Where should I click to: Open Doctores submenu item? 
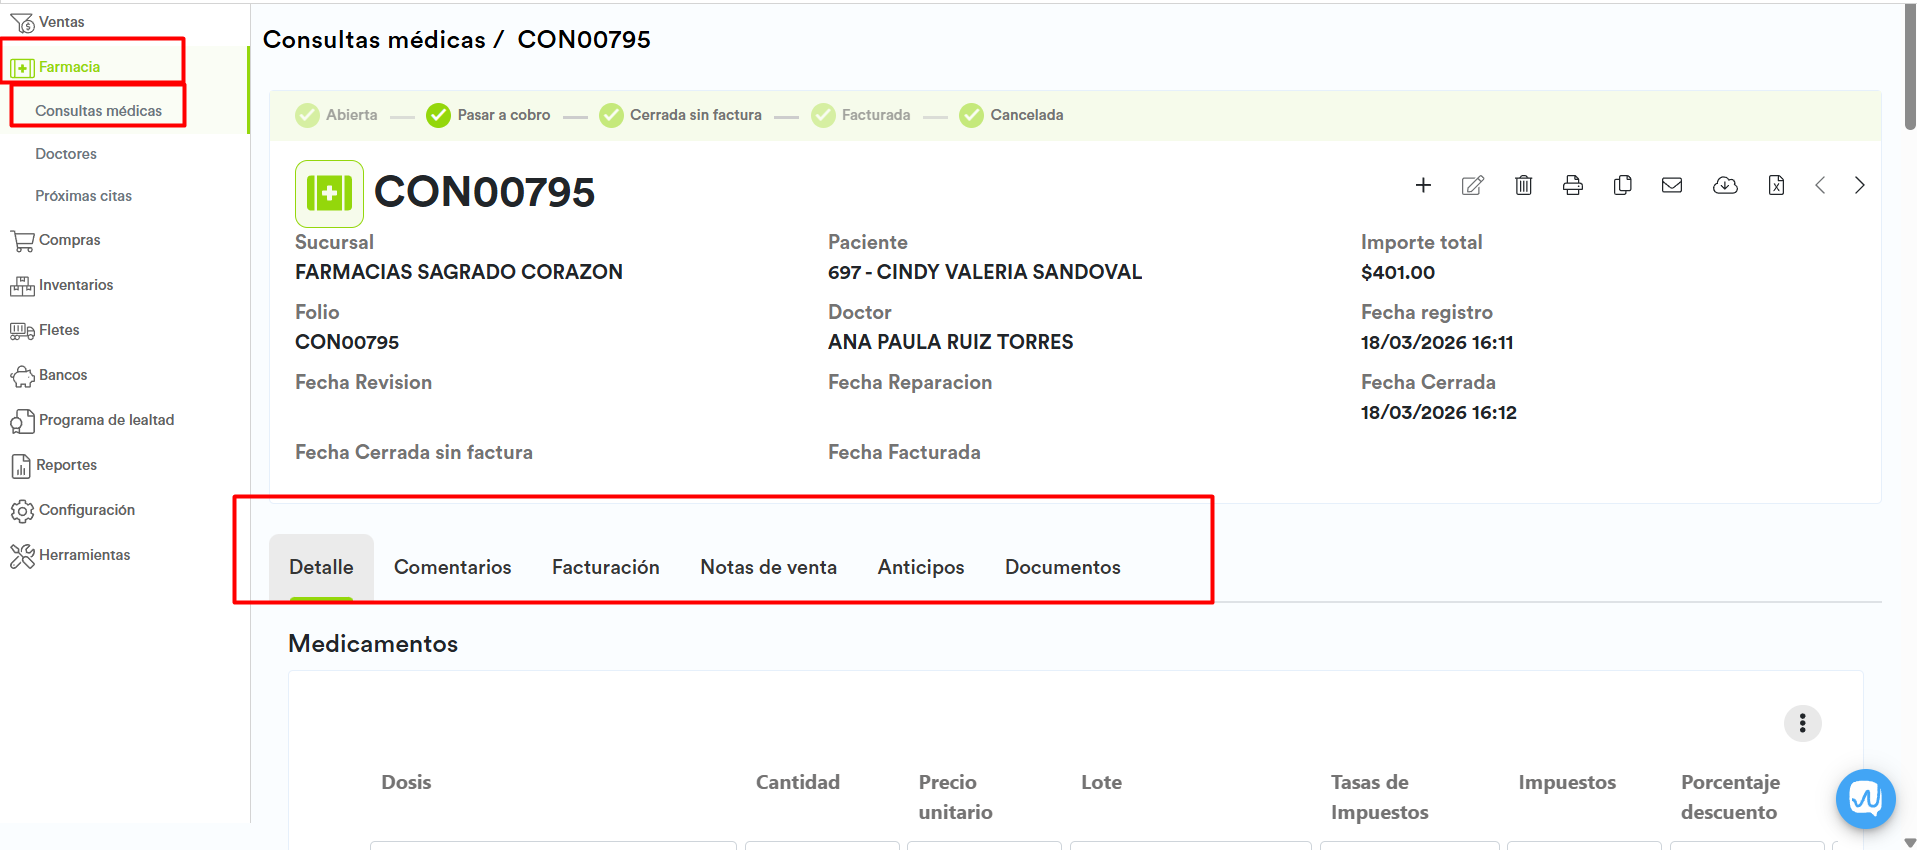click(66, 154)
